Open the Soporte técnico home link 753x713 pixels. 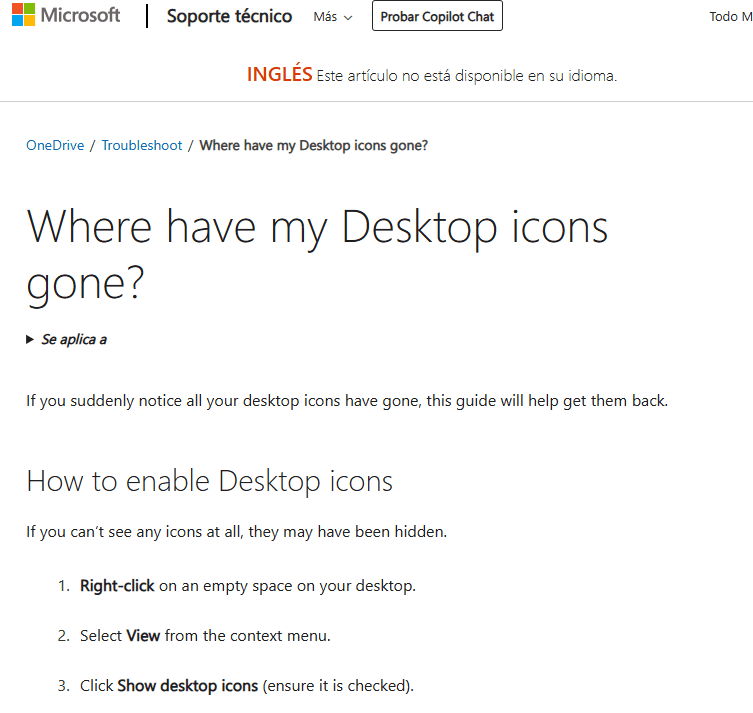coord(229,16)
